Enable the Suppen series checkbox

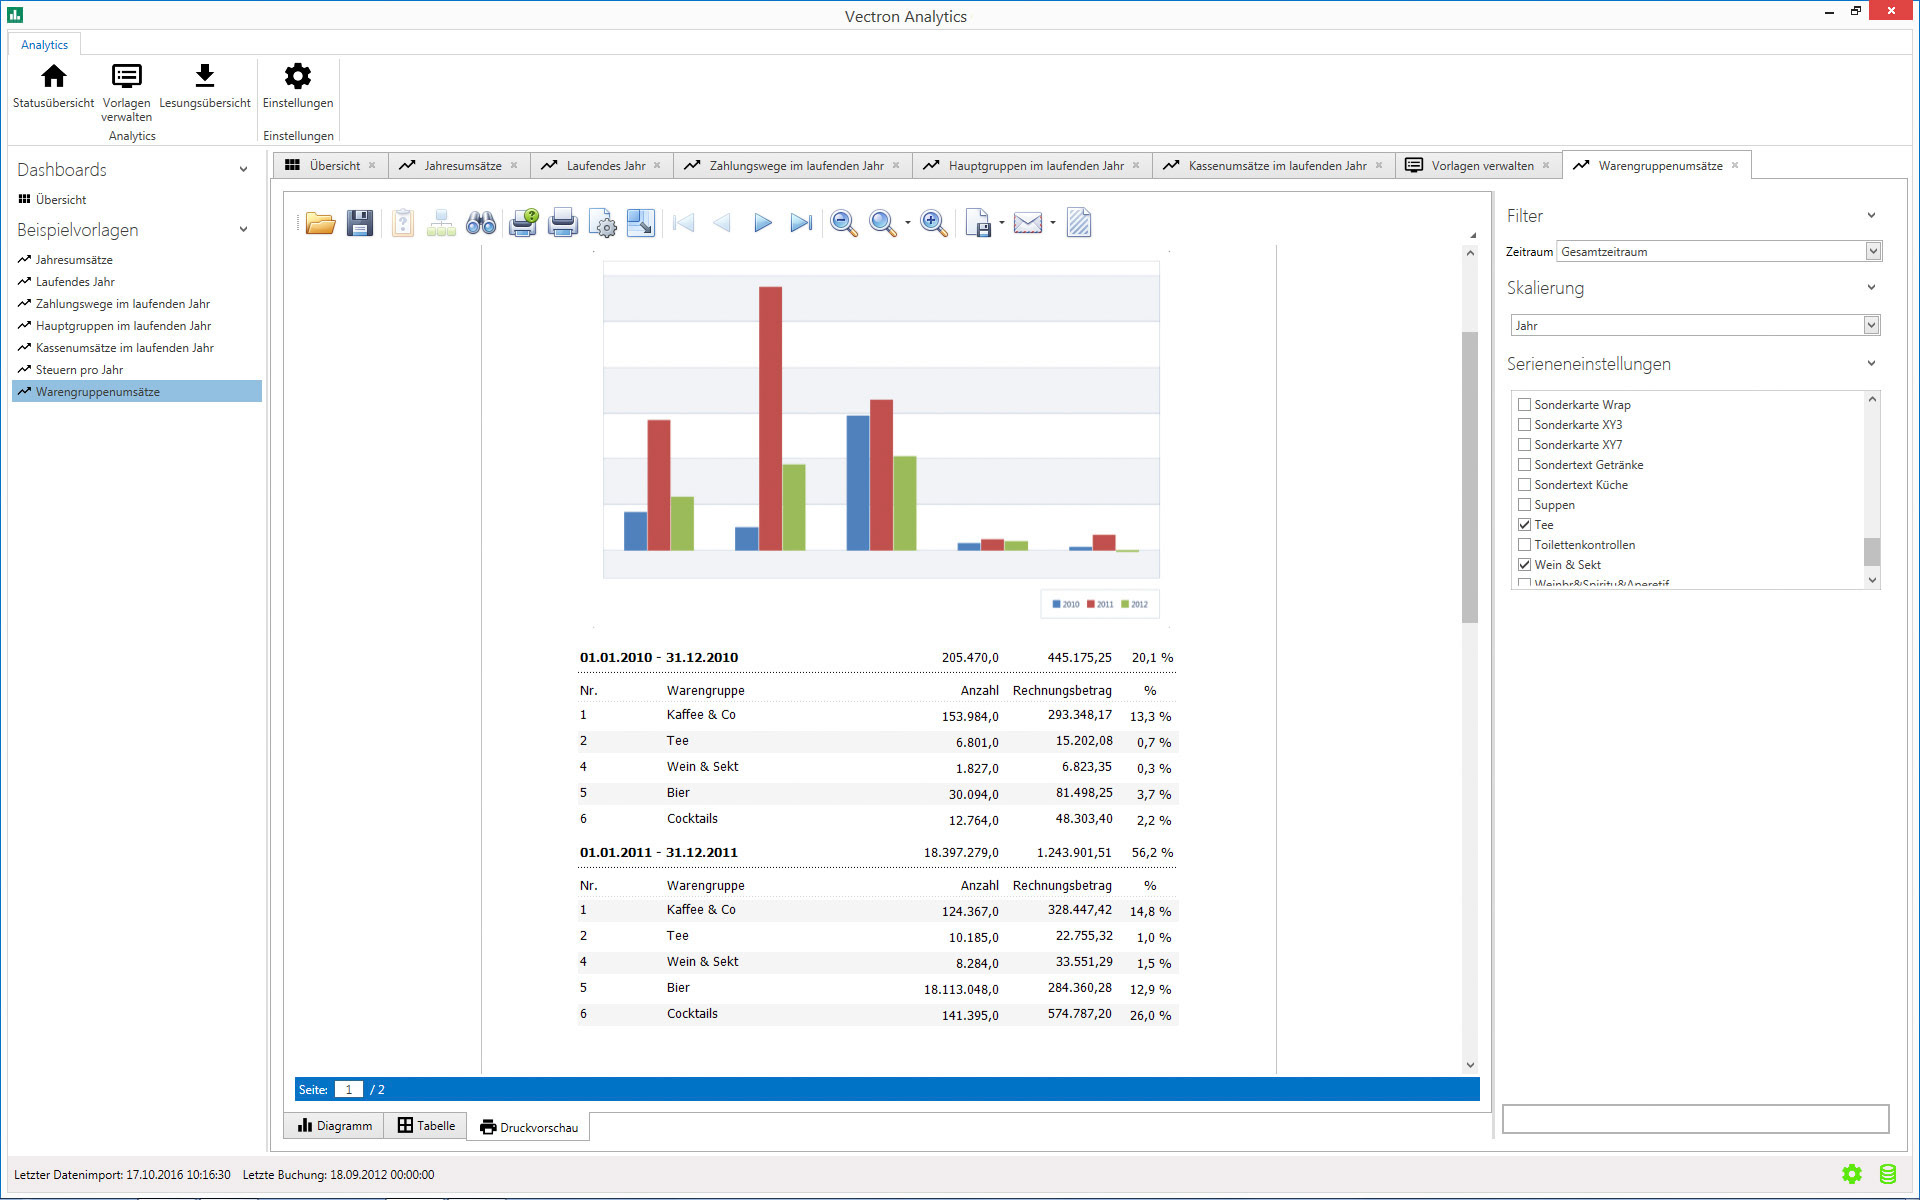click(x=1524, y=505)
